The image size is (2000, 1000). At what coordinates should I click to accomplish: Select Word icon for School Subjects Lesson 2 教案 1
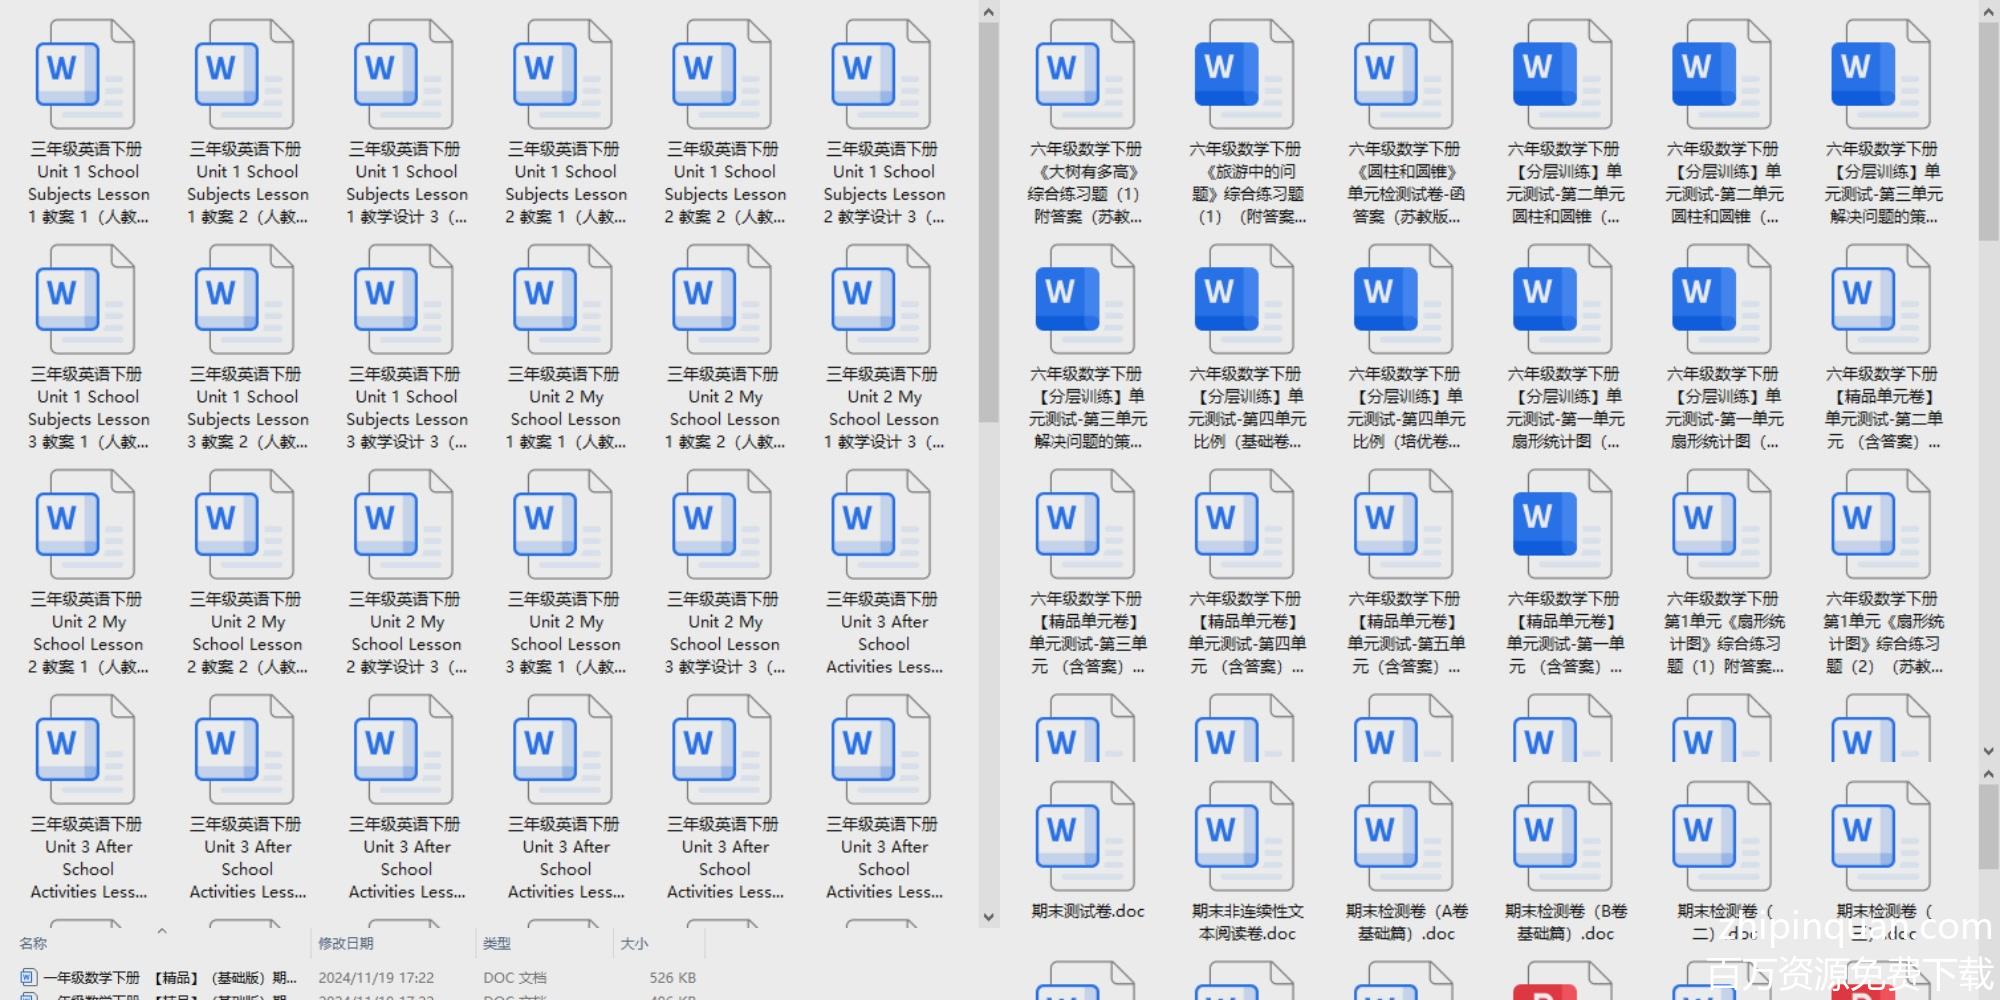tap(562, 75)
